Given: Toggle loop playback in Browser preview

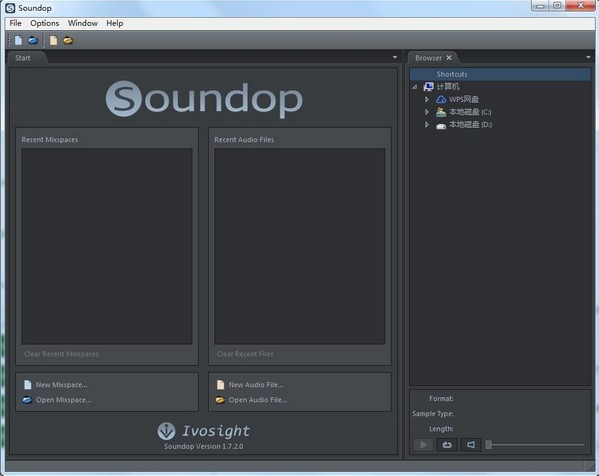Looking at the screenshot, I should (x=447, y=445).
